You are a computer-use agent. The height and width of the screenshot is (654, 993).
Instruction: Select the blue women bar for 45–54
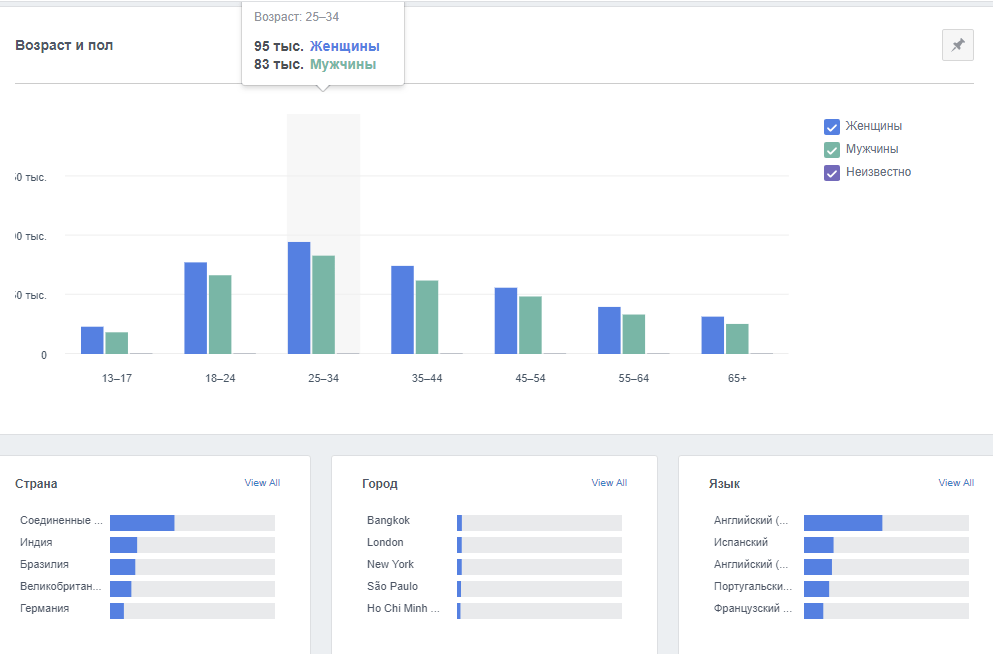[506, 320]
